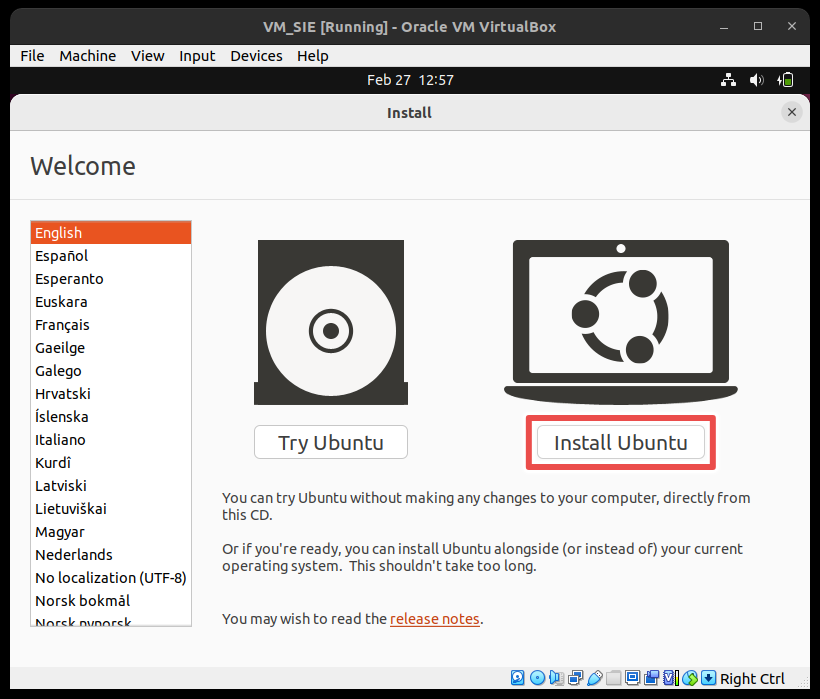Select No localization (UTF-8) in the list
The width and height of the screenshot is (820, 699).
(x=111, y=578)
